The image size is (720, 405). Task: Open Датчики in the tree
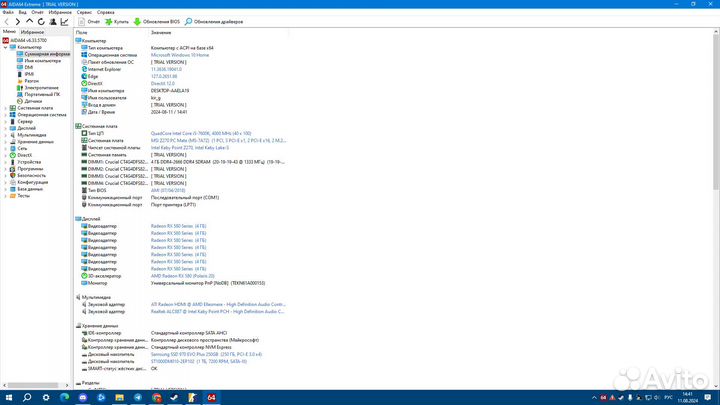coord(29,101)
